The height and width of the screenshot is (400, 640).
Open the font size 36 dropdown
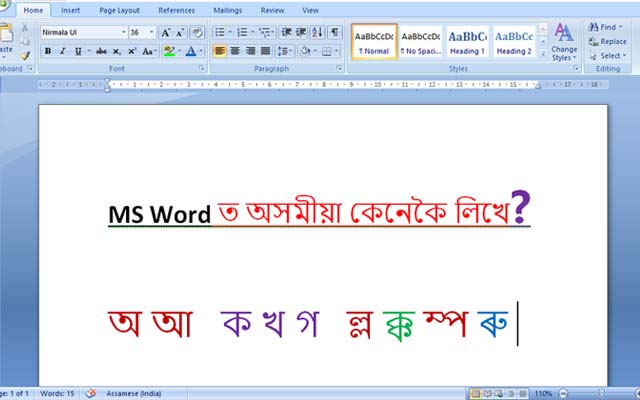[151, 32]
